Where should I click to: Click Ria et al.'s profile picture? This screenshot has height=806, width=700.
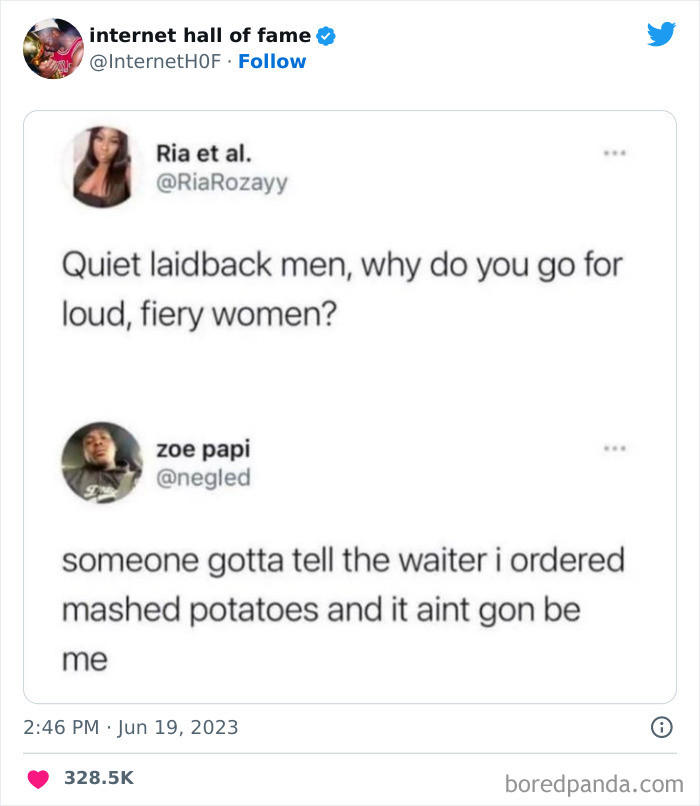[103, 165]
